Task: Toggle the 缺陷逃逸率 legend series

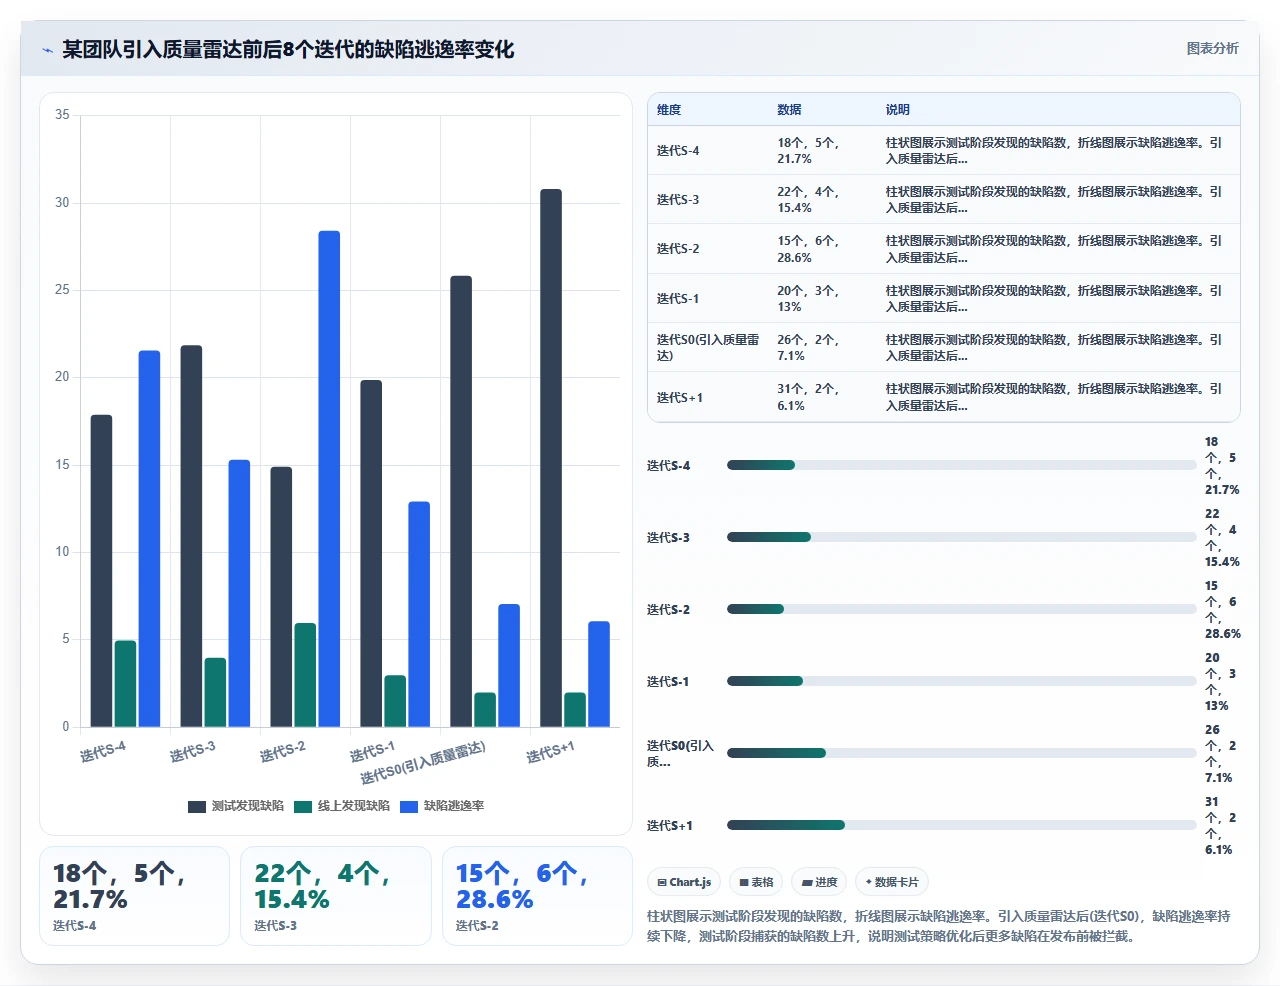Action: (442, 806)
